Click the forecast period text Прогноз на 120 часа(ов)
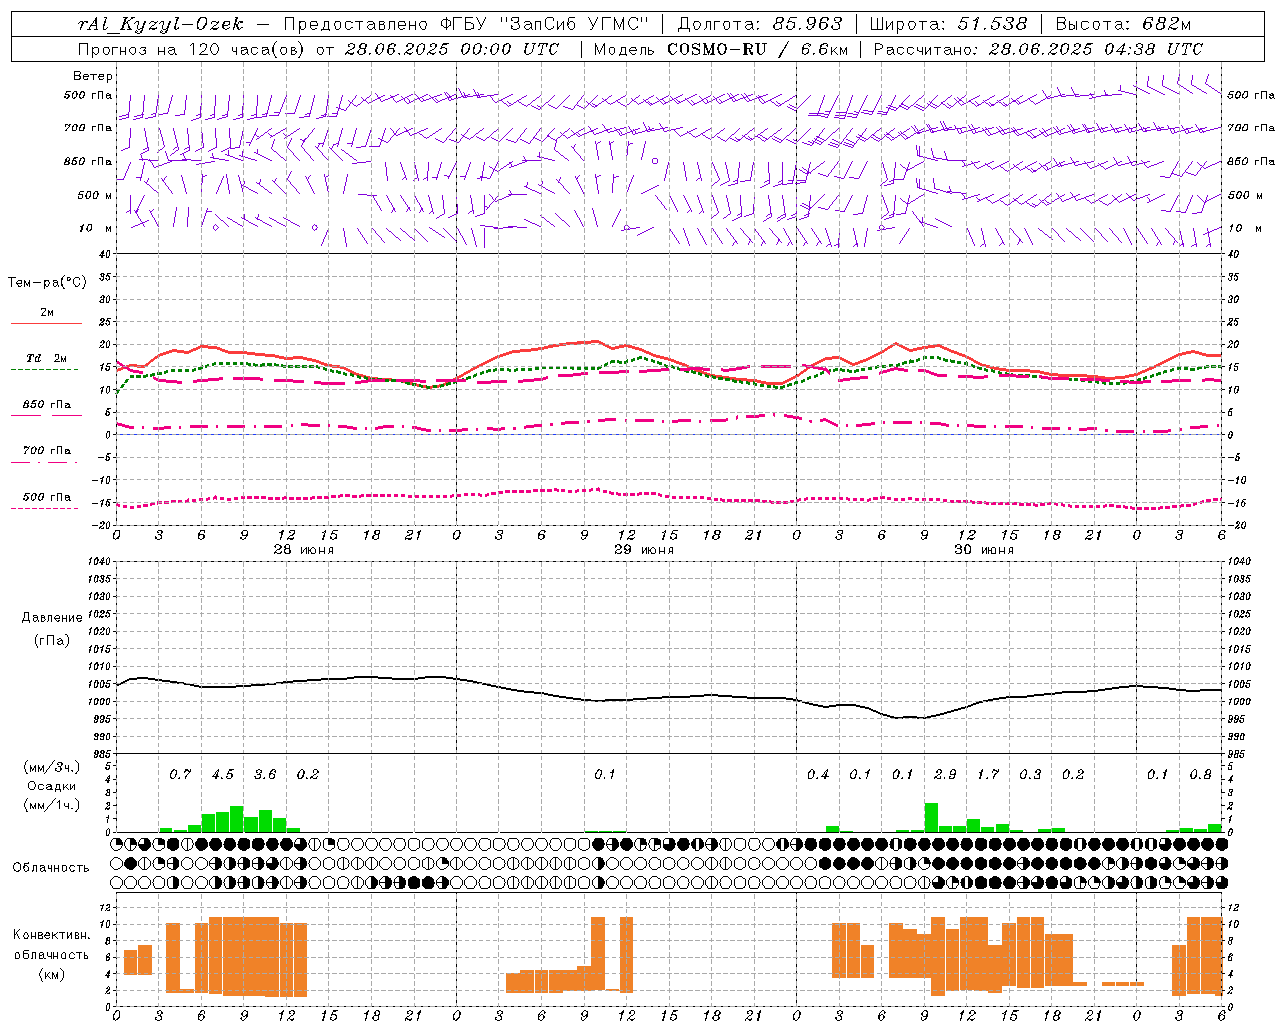The width and height of the screenshot is (1280, 1024). (x=192, y=49)
